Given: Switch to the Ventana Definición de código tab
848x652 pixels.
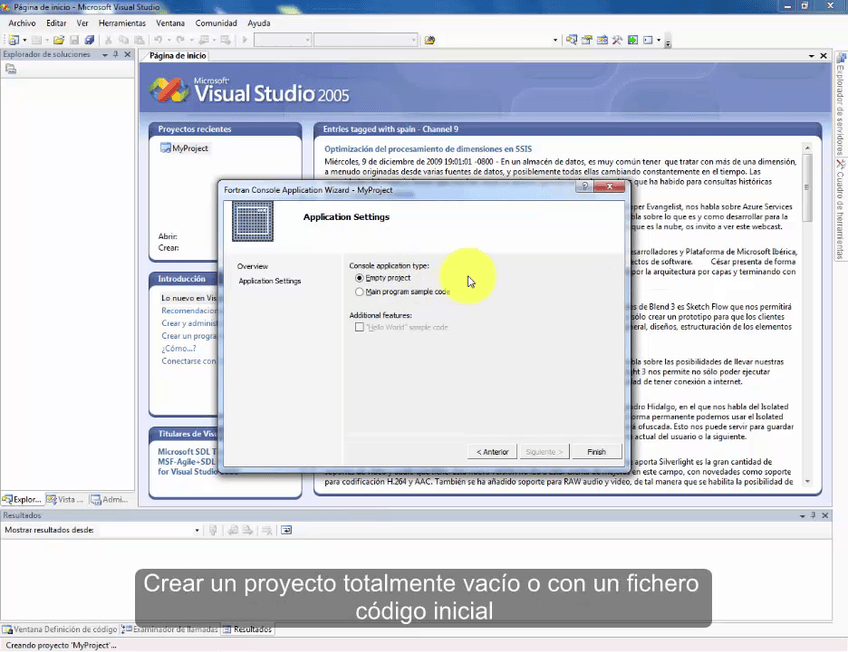Looking at the screenshot, I should (x=60, y=630).
